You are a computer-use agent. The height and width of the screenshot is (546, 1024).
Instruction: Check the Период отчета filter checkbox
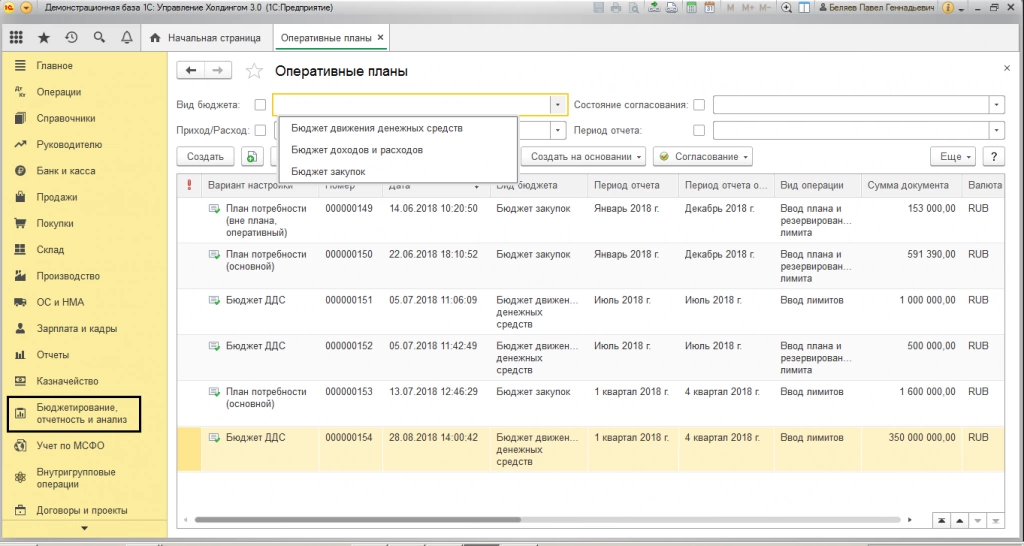tap(699, 130)
